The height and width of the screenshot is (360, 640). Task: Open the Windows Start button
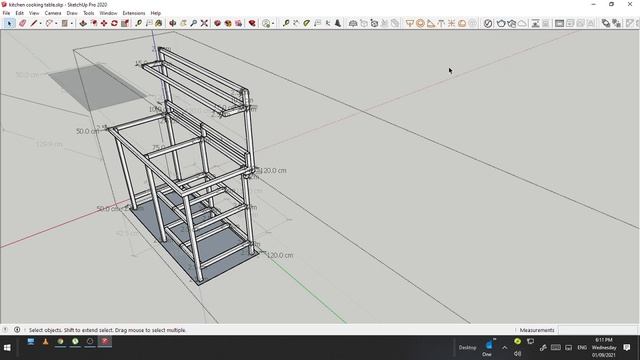click(x=7, y=348)
